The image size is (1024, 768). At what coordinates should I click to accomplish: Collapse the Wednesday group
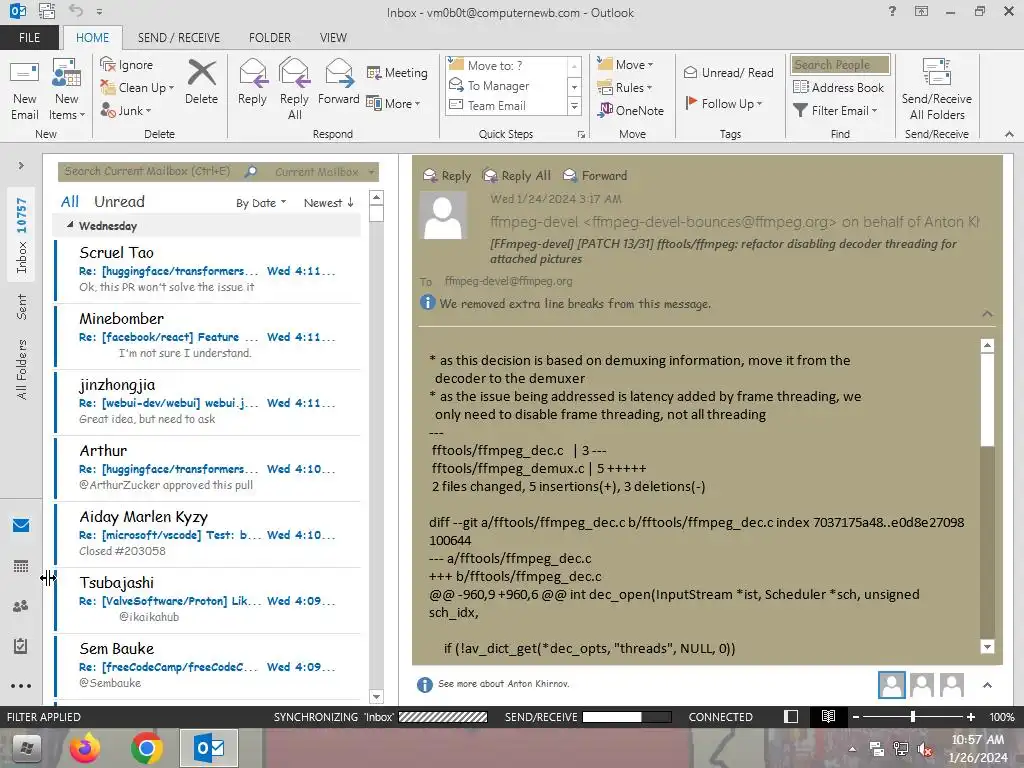70,225
